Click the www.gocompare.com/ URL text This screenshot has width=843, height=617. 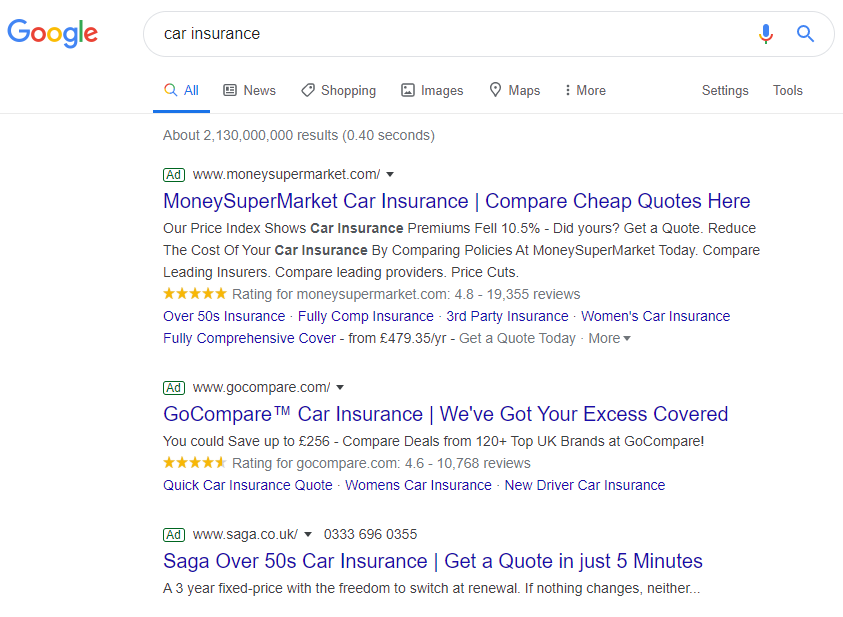click(261, 388)
